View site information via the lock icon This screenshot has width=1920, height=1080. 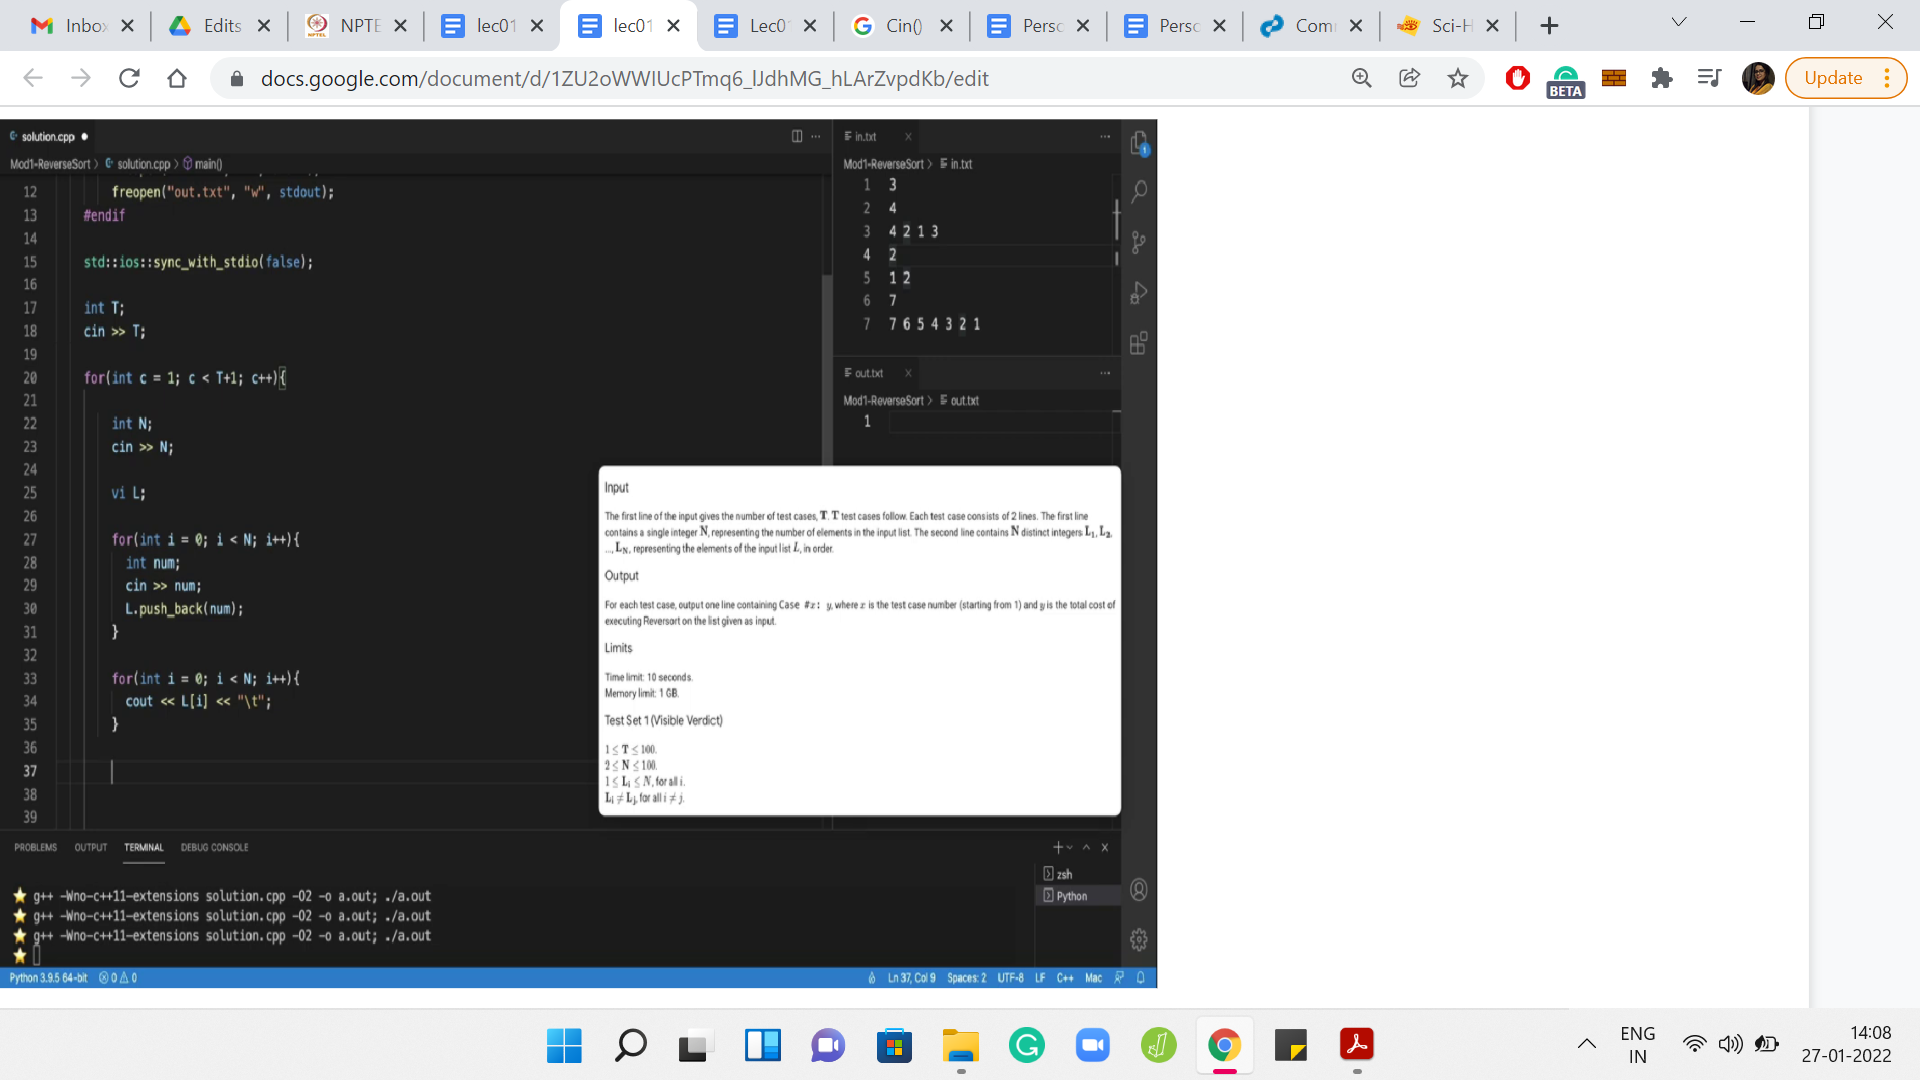click(237, 78)
